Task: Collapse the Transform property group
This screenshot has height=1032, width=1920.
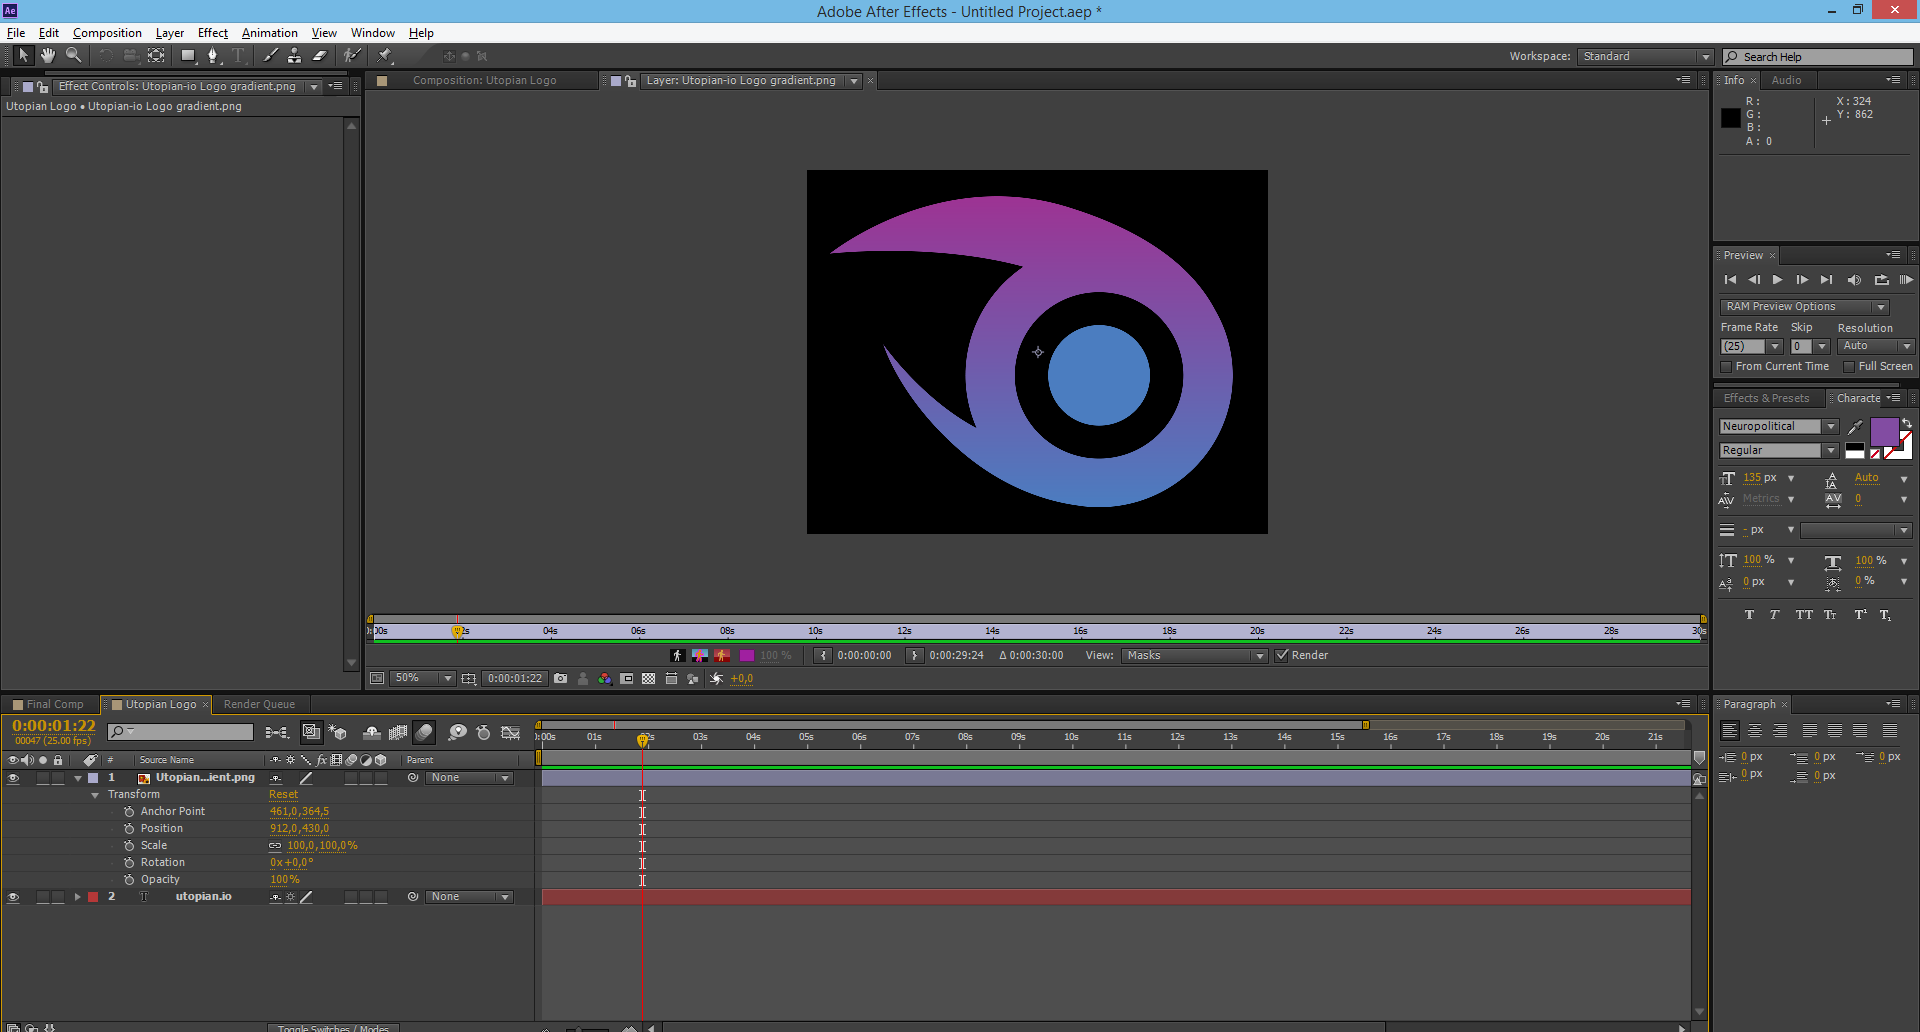Action: pos(95,795)
